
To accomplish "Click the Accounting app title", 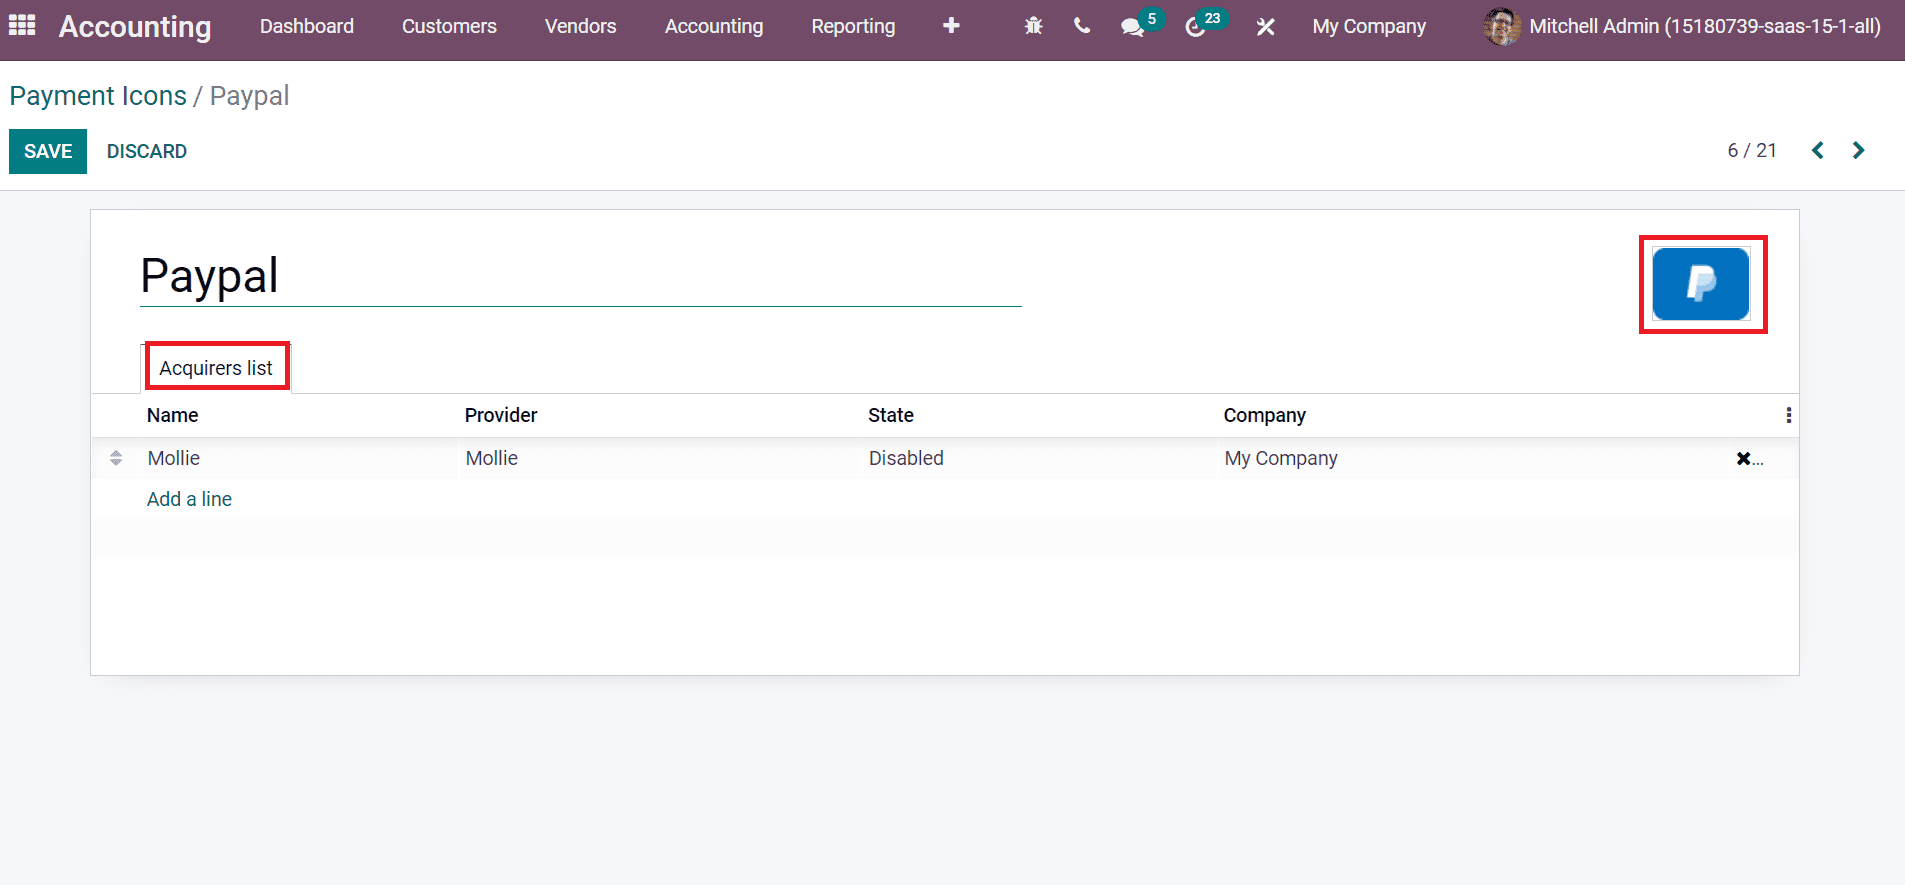I will [135, 27].
